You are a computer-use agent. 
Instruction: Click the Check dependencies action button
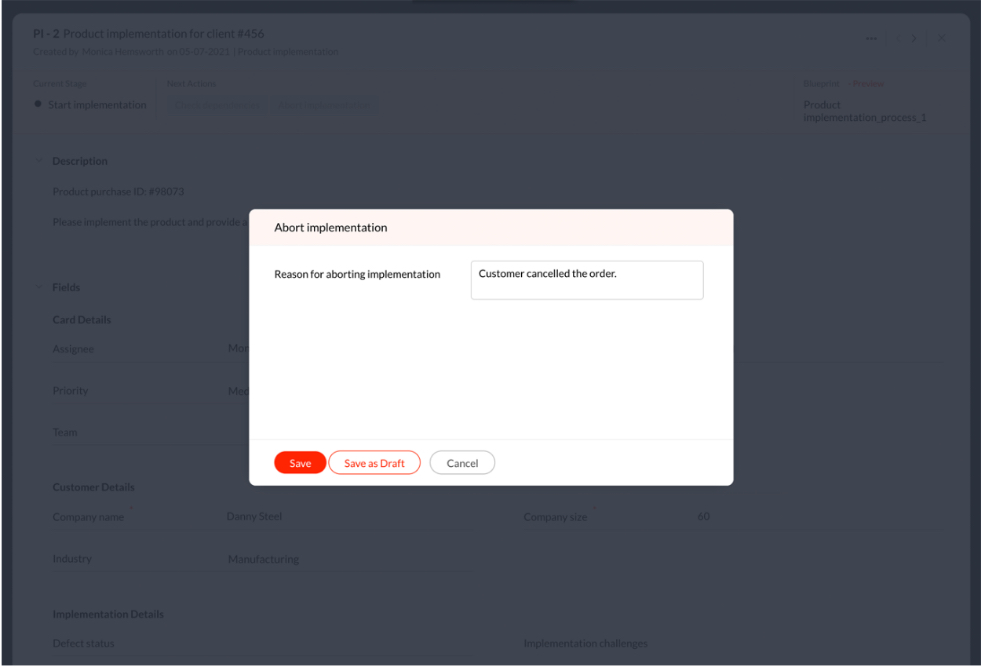click(x=216, y=105)
